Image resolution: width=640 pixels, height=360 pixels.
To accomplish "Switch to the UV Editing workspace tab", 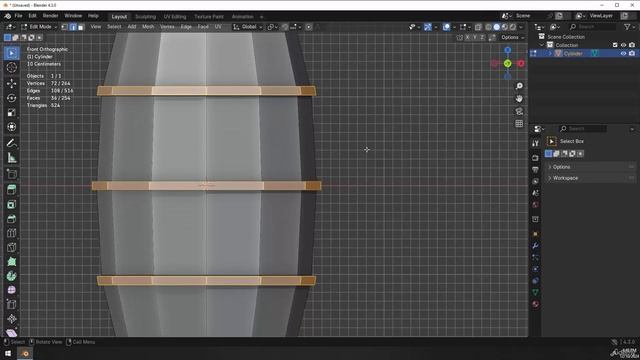I will 175,17.
